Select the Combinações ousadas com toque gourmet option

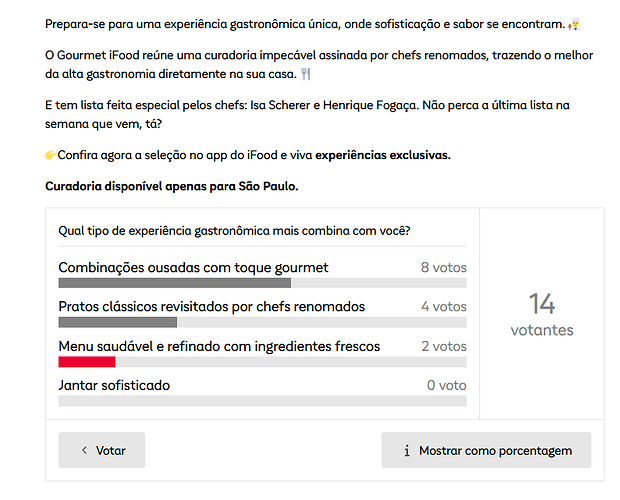point(193,267)
